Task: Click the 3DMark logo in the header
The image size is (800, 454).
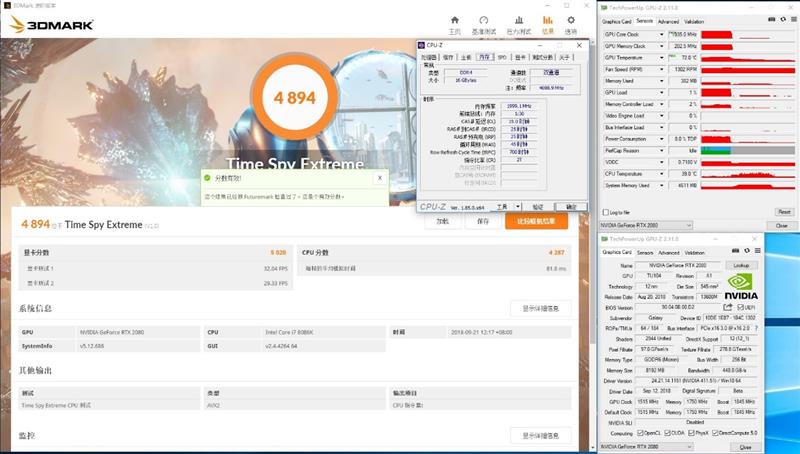Action: tap(51, 24)
